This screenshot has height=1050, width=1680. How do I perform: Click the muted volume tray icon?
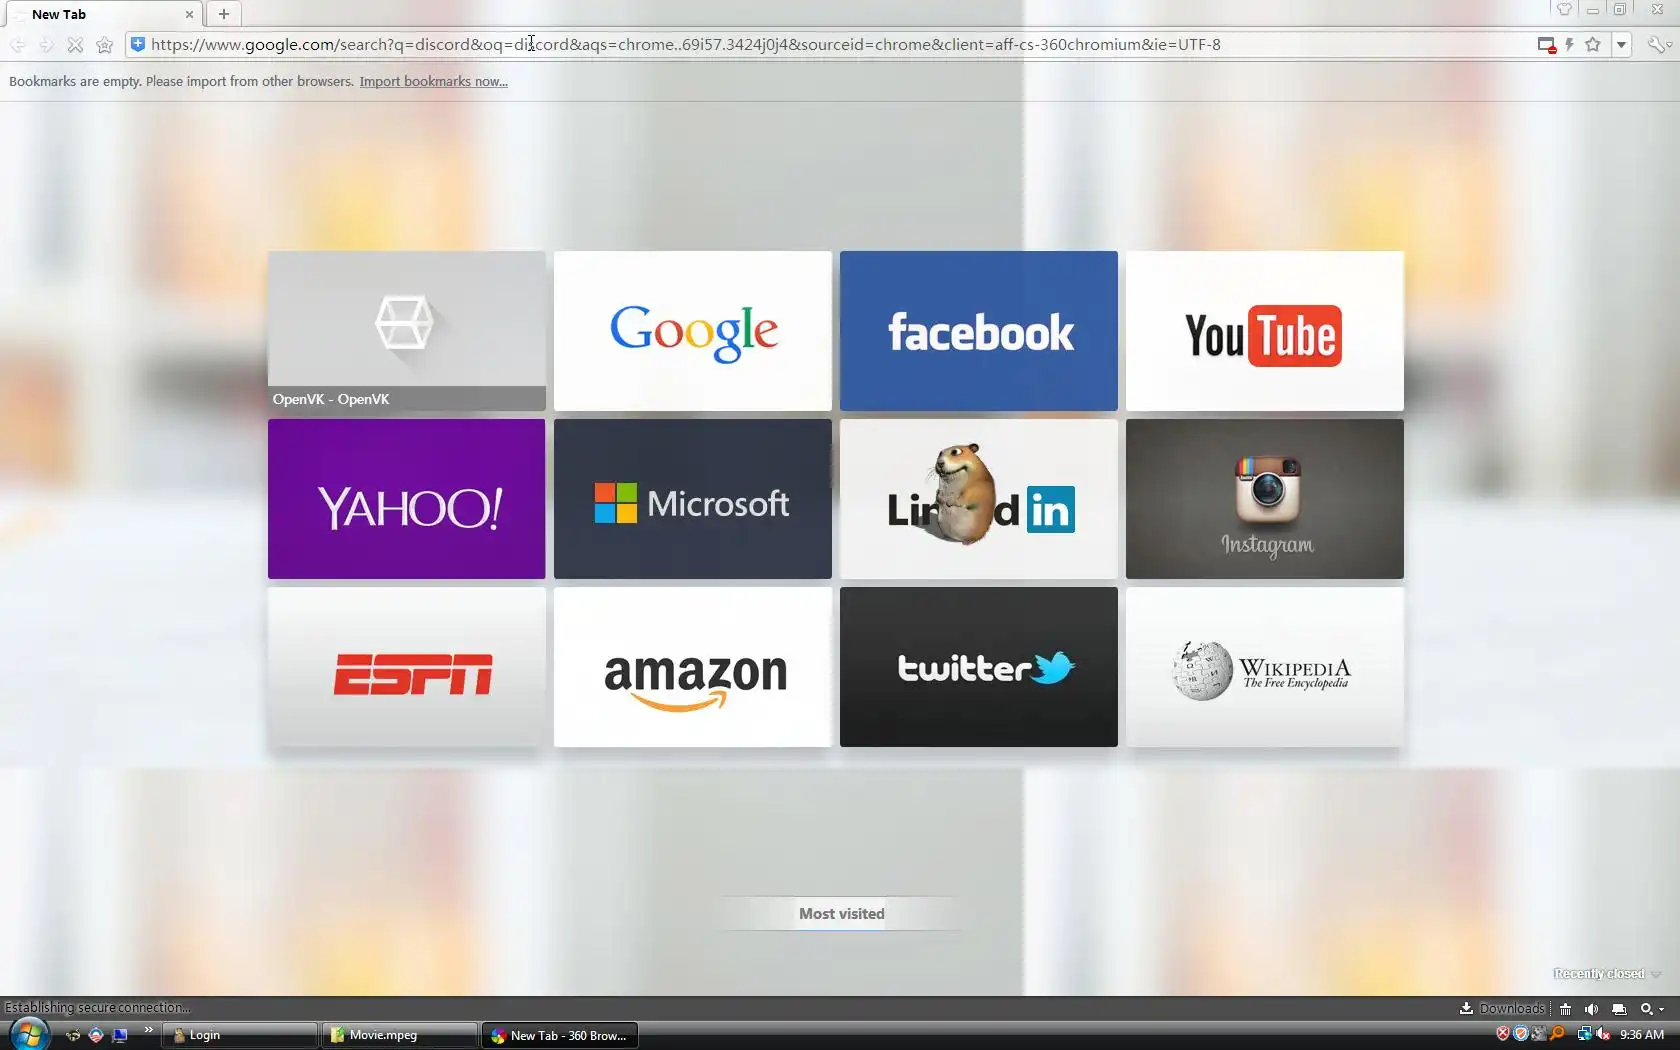tap(1603, 1034)
